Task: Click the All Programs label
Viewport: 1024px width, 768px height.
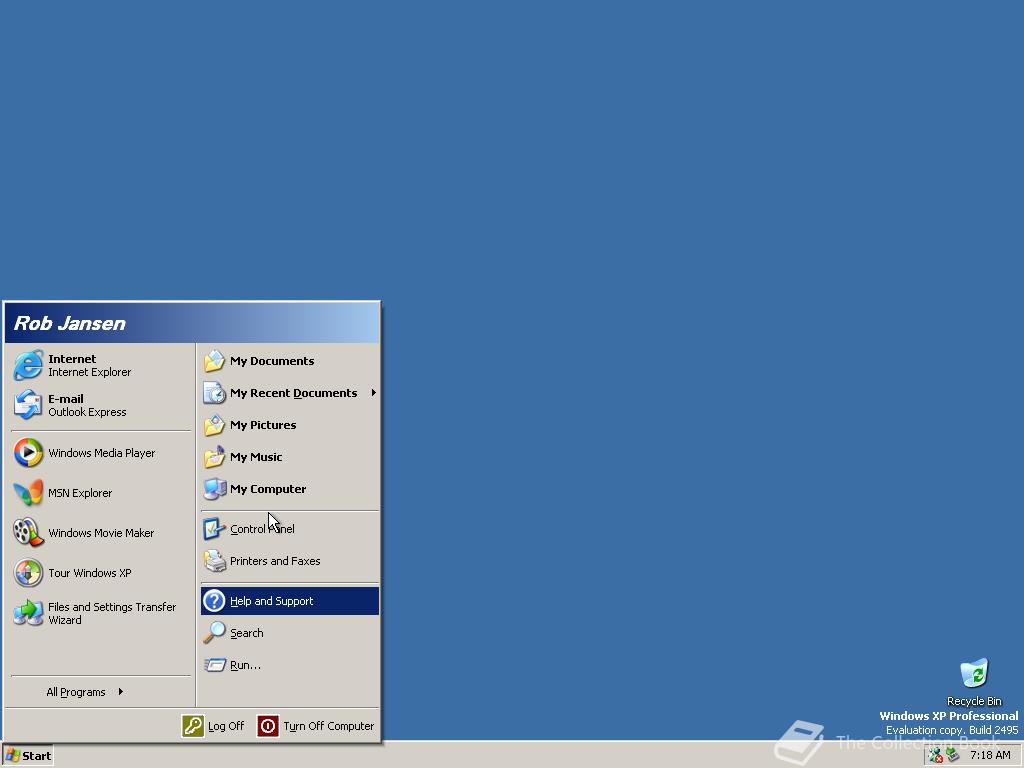Action: [75, 692]
